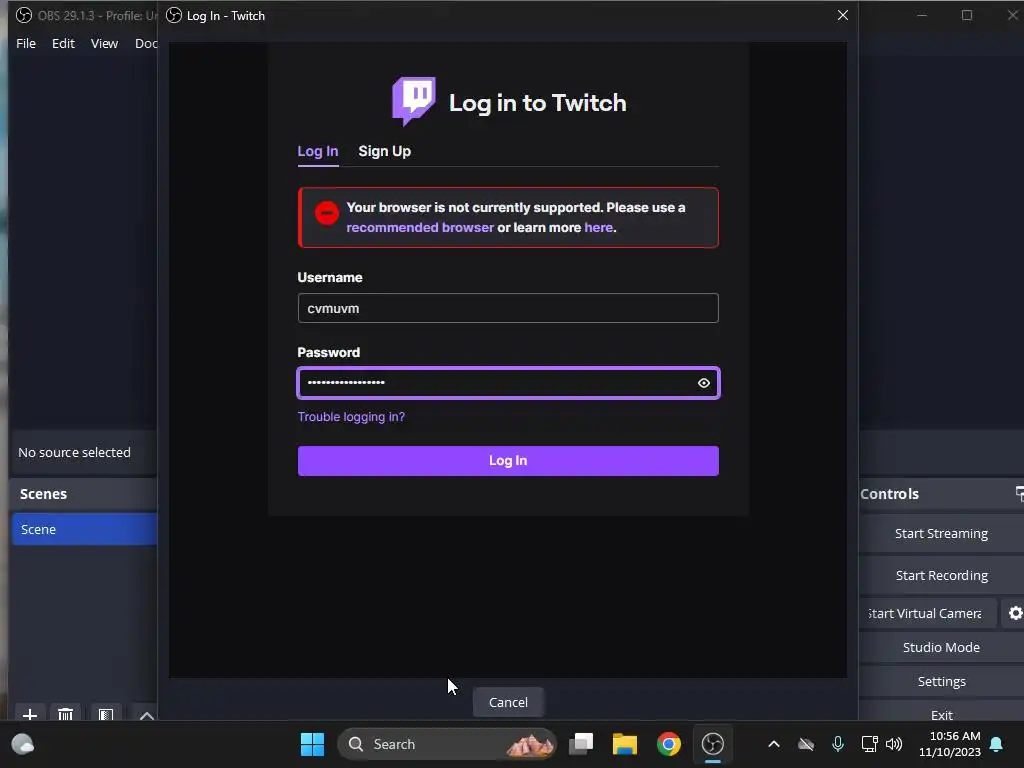Click Exit in OBS Controls

tap(941, 713)
